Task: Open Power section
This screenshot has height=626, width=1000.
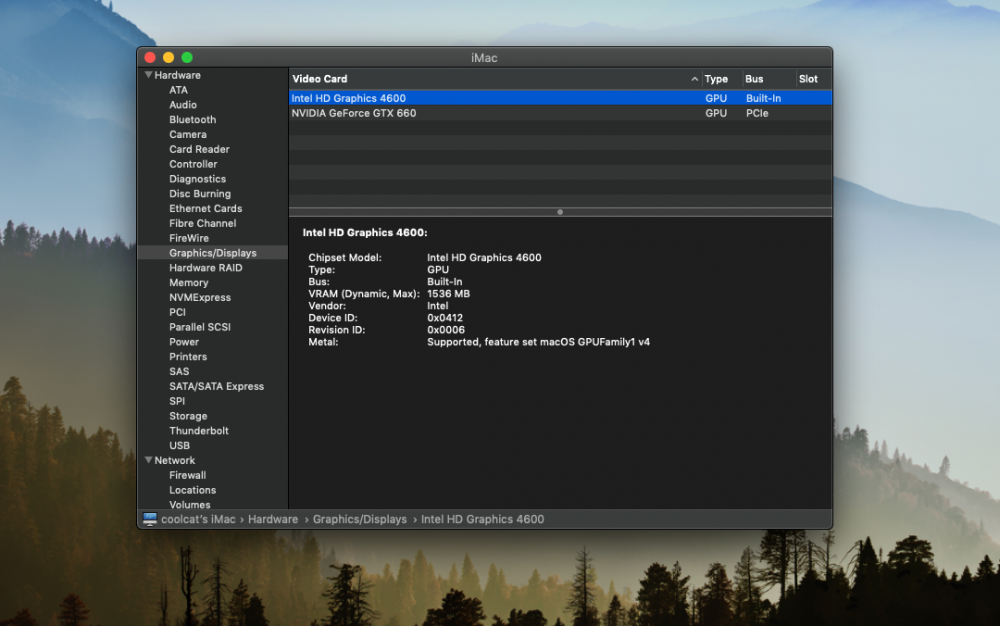Action: click(184, 342)
